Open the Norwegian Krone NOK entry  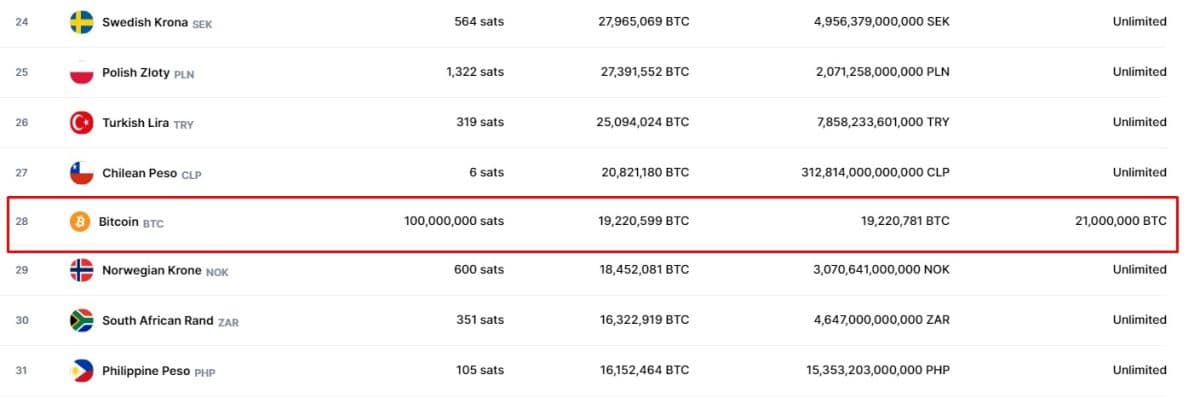[x=166, y=270]
